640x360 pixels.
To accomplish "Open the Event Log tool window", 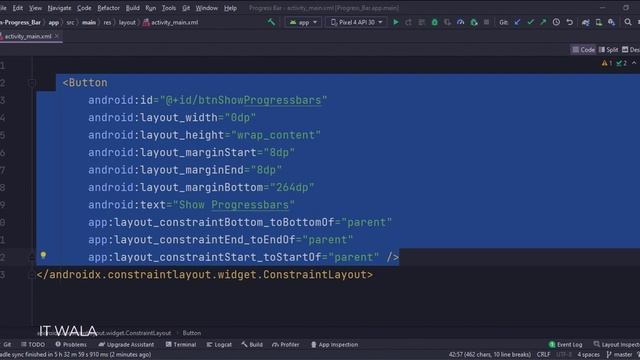I will pyautogui.click(x=566, y=344).
